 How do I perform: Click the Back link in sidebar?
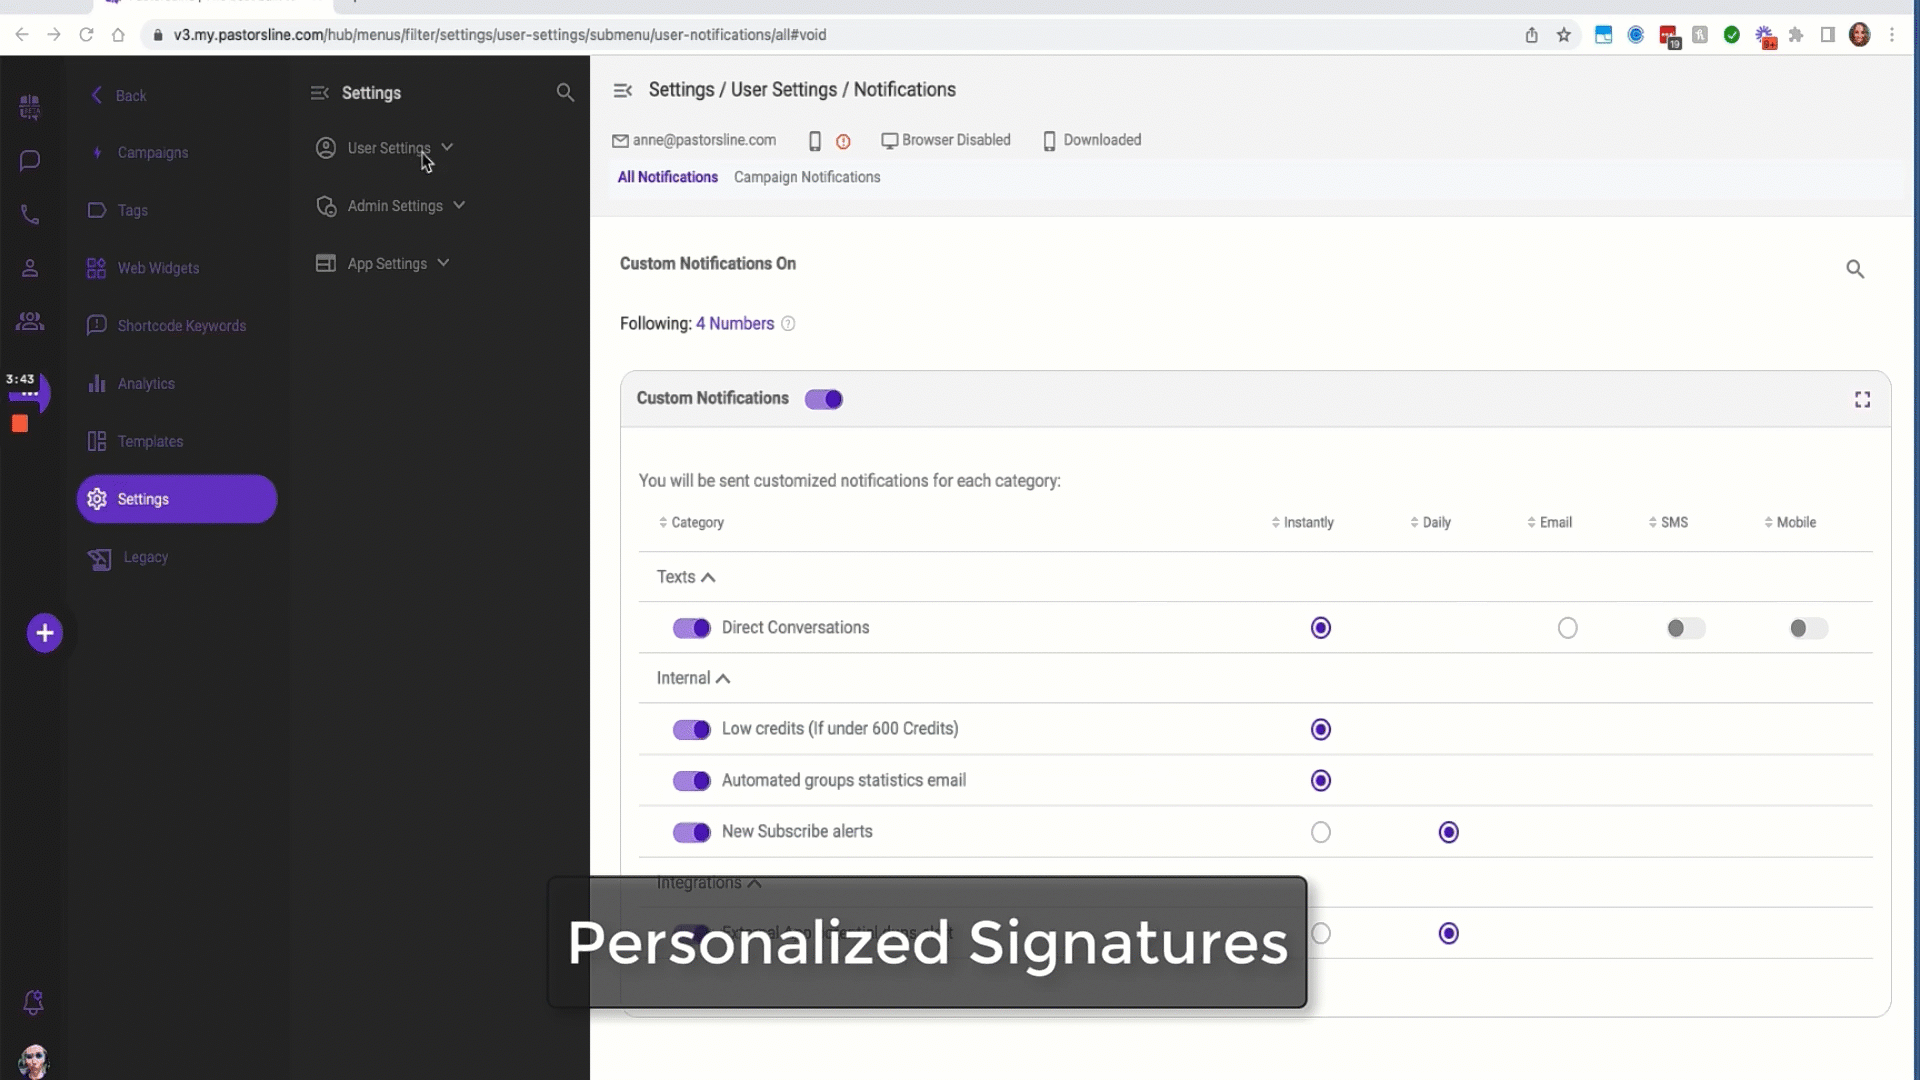119,96
